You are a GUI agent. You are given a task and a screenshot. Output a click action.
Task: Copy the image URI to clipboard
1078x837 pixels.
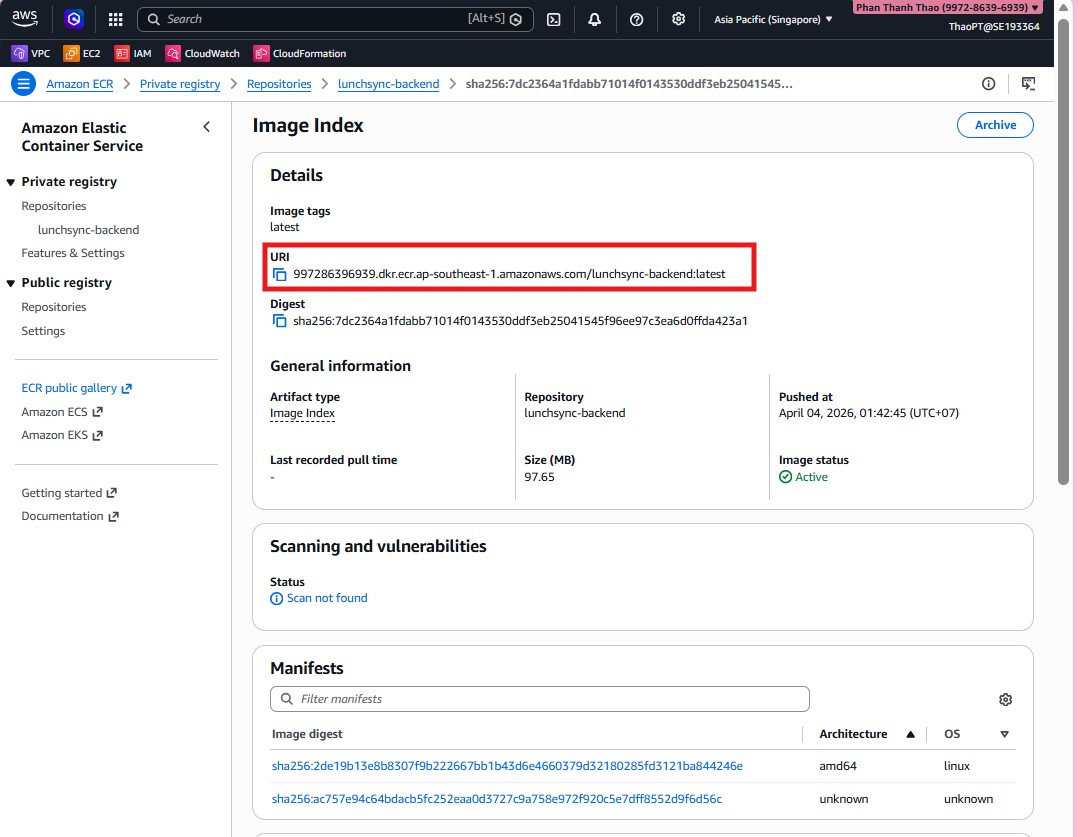280,274
